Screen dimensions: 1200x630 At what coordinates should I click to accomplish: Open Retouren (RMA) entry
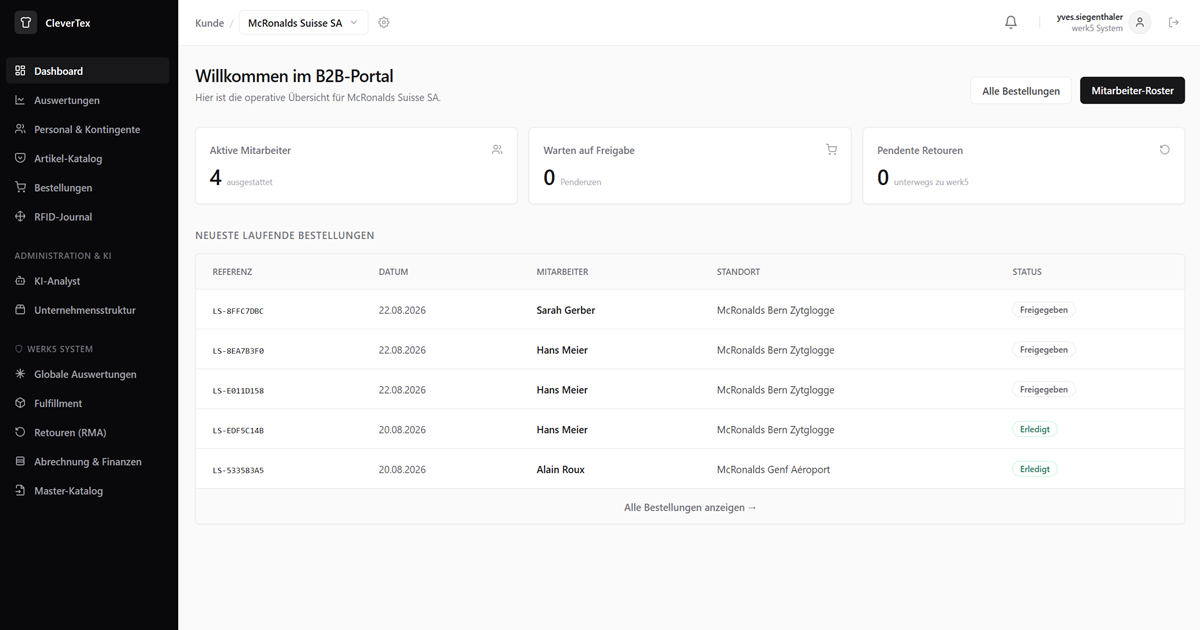(x=88, y=432)
